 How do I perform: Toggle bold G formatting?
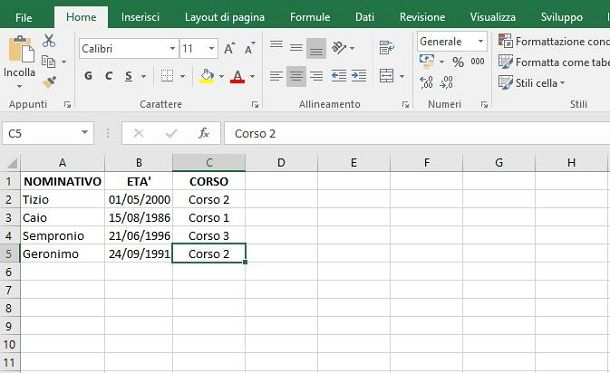click(88, 76)
